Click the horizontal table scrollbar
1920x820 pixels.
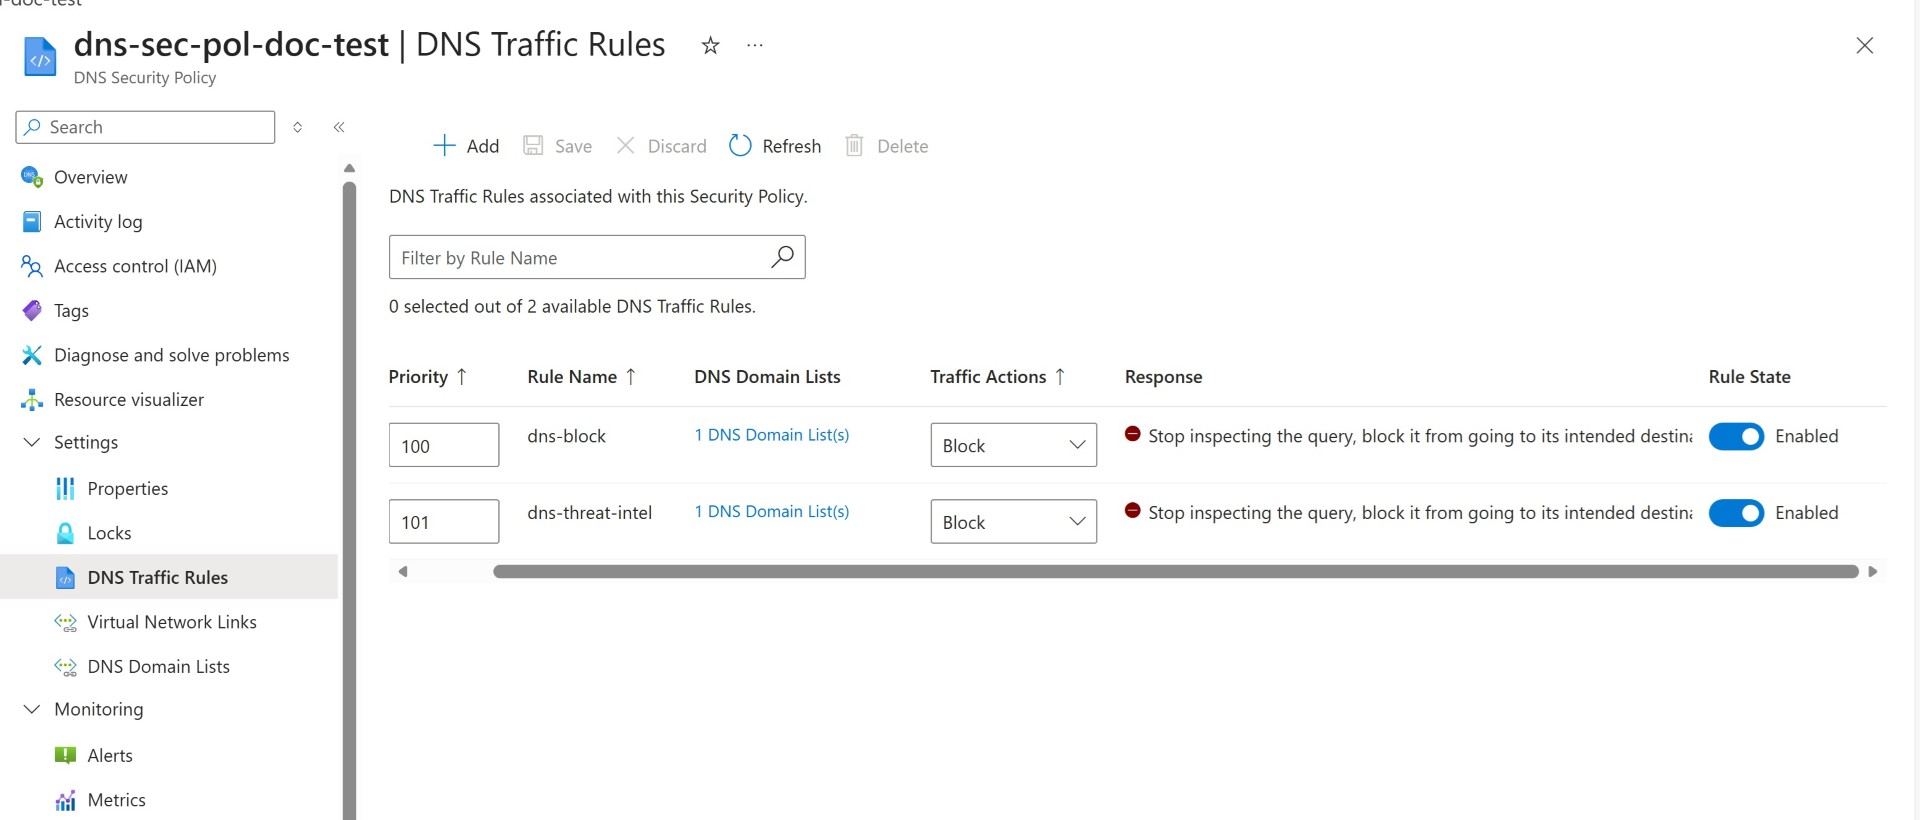[1175, 571]
